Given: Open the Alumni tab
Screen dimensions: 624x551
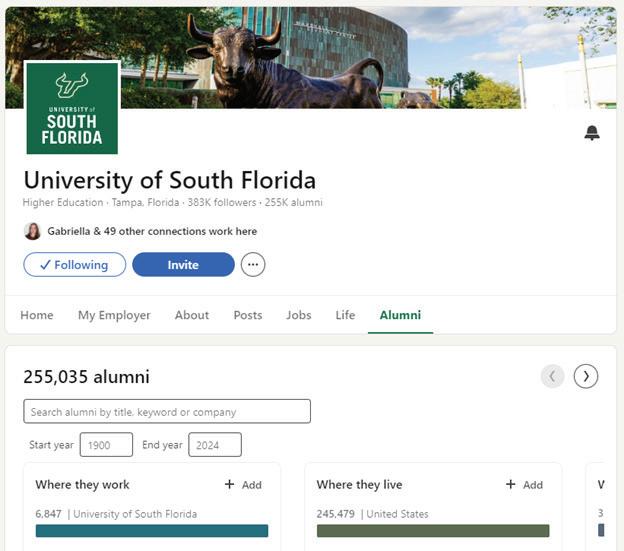Looking at the screenshot, I should pyautogui.click(x=400, y=315).
